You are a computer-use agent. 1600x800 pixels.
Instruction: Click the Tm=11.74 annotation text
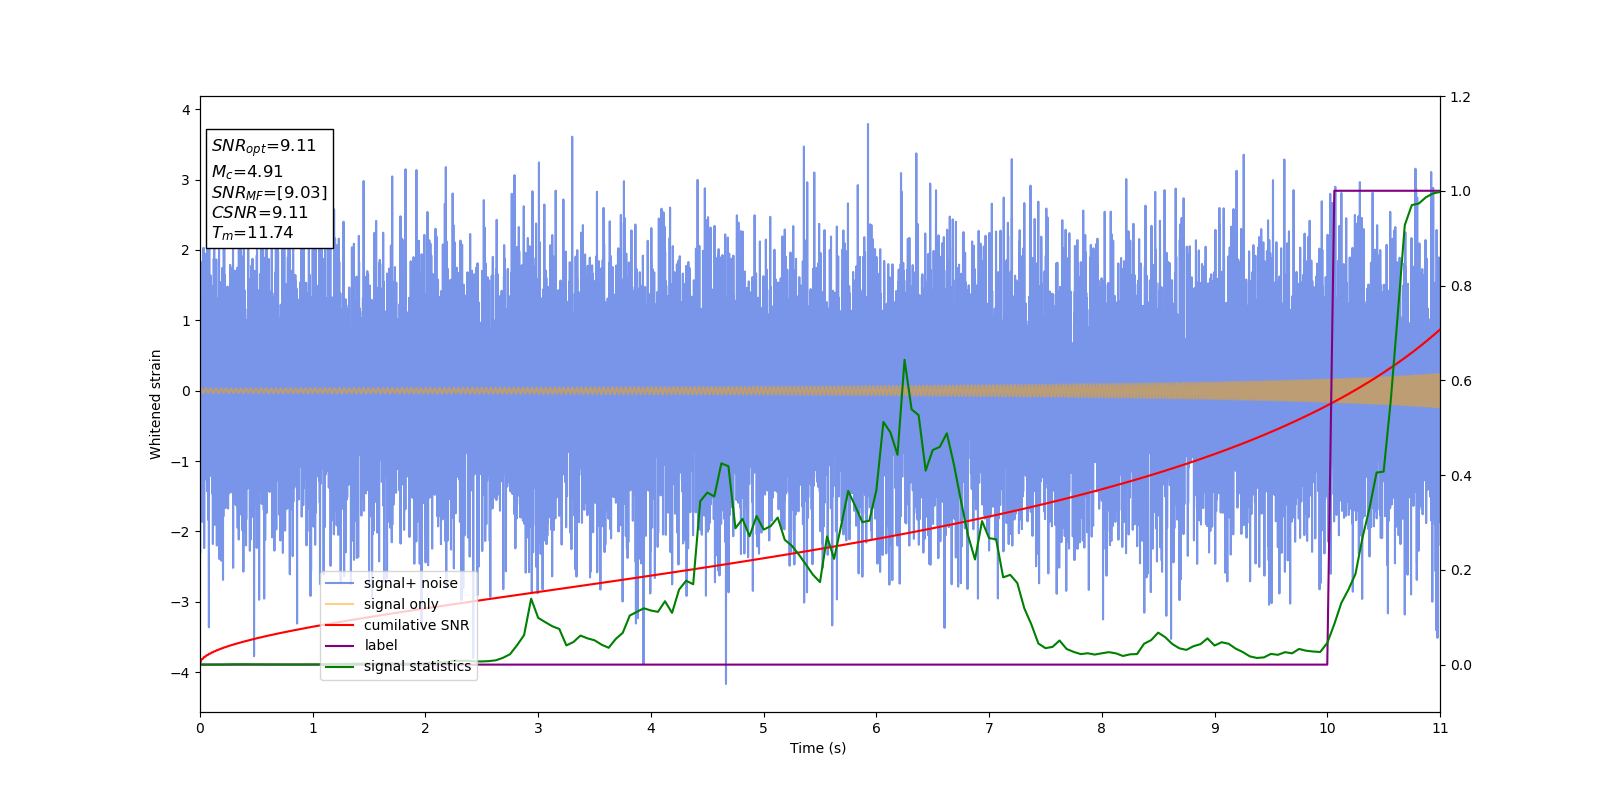coord(252,233)
